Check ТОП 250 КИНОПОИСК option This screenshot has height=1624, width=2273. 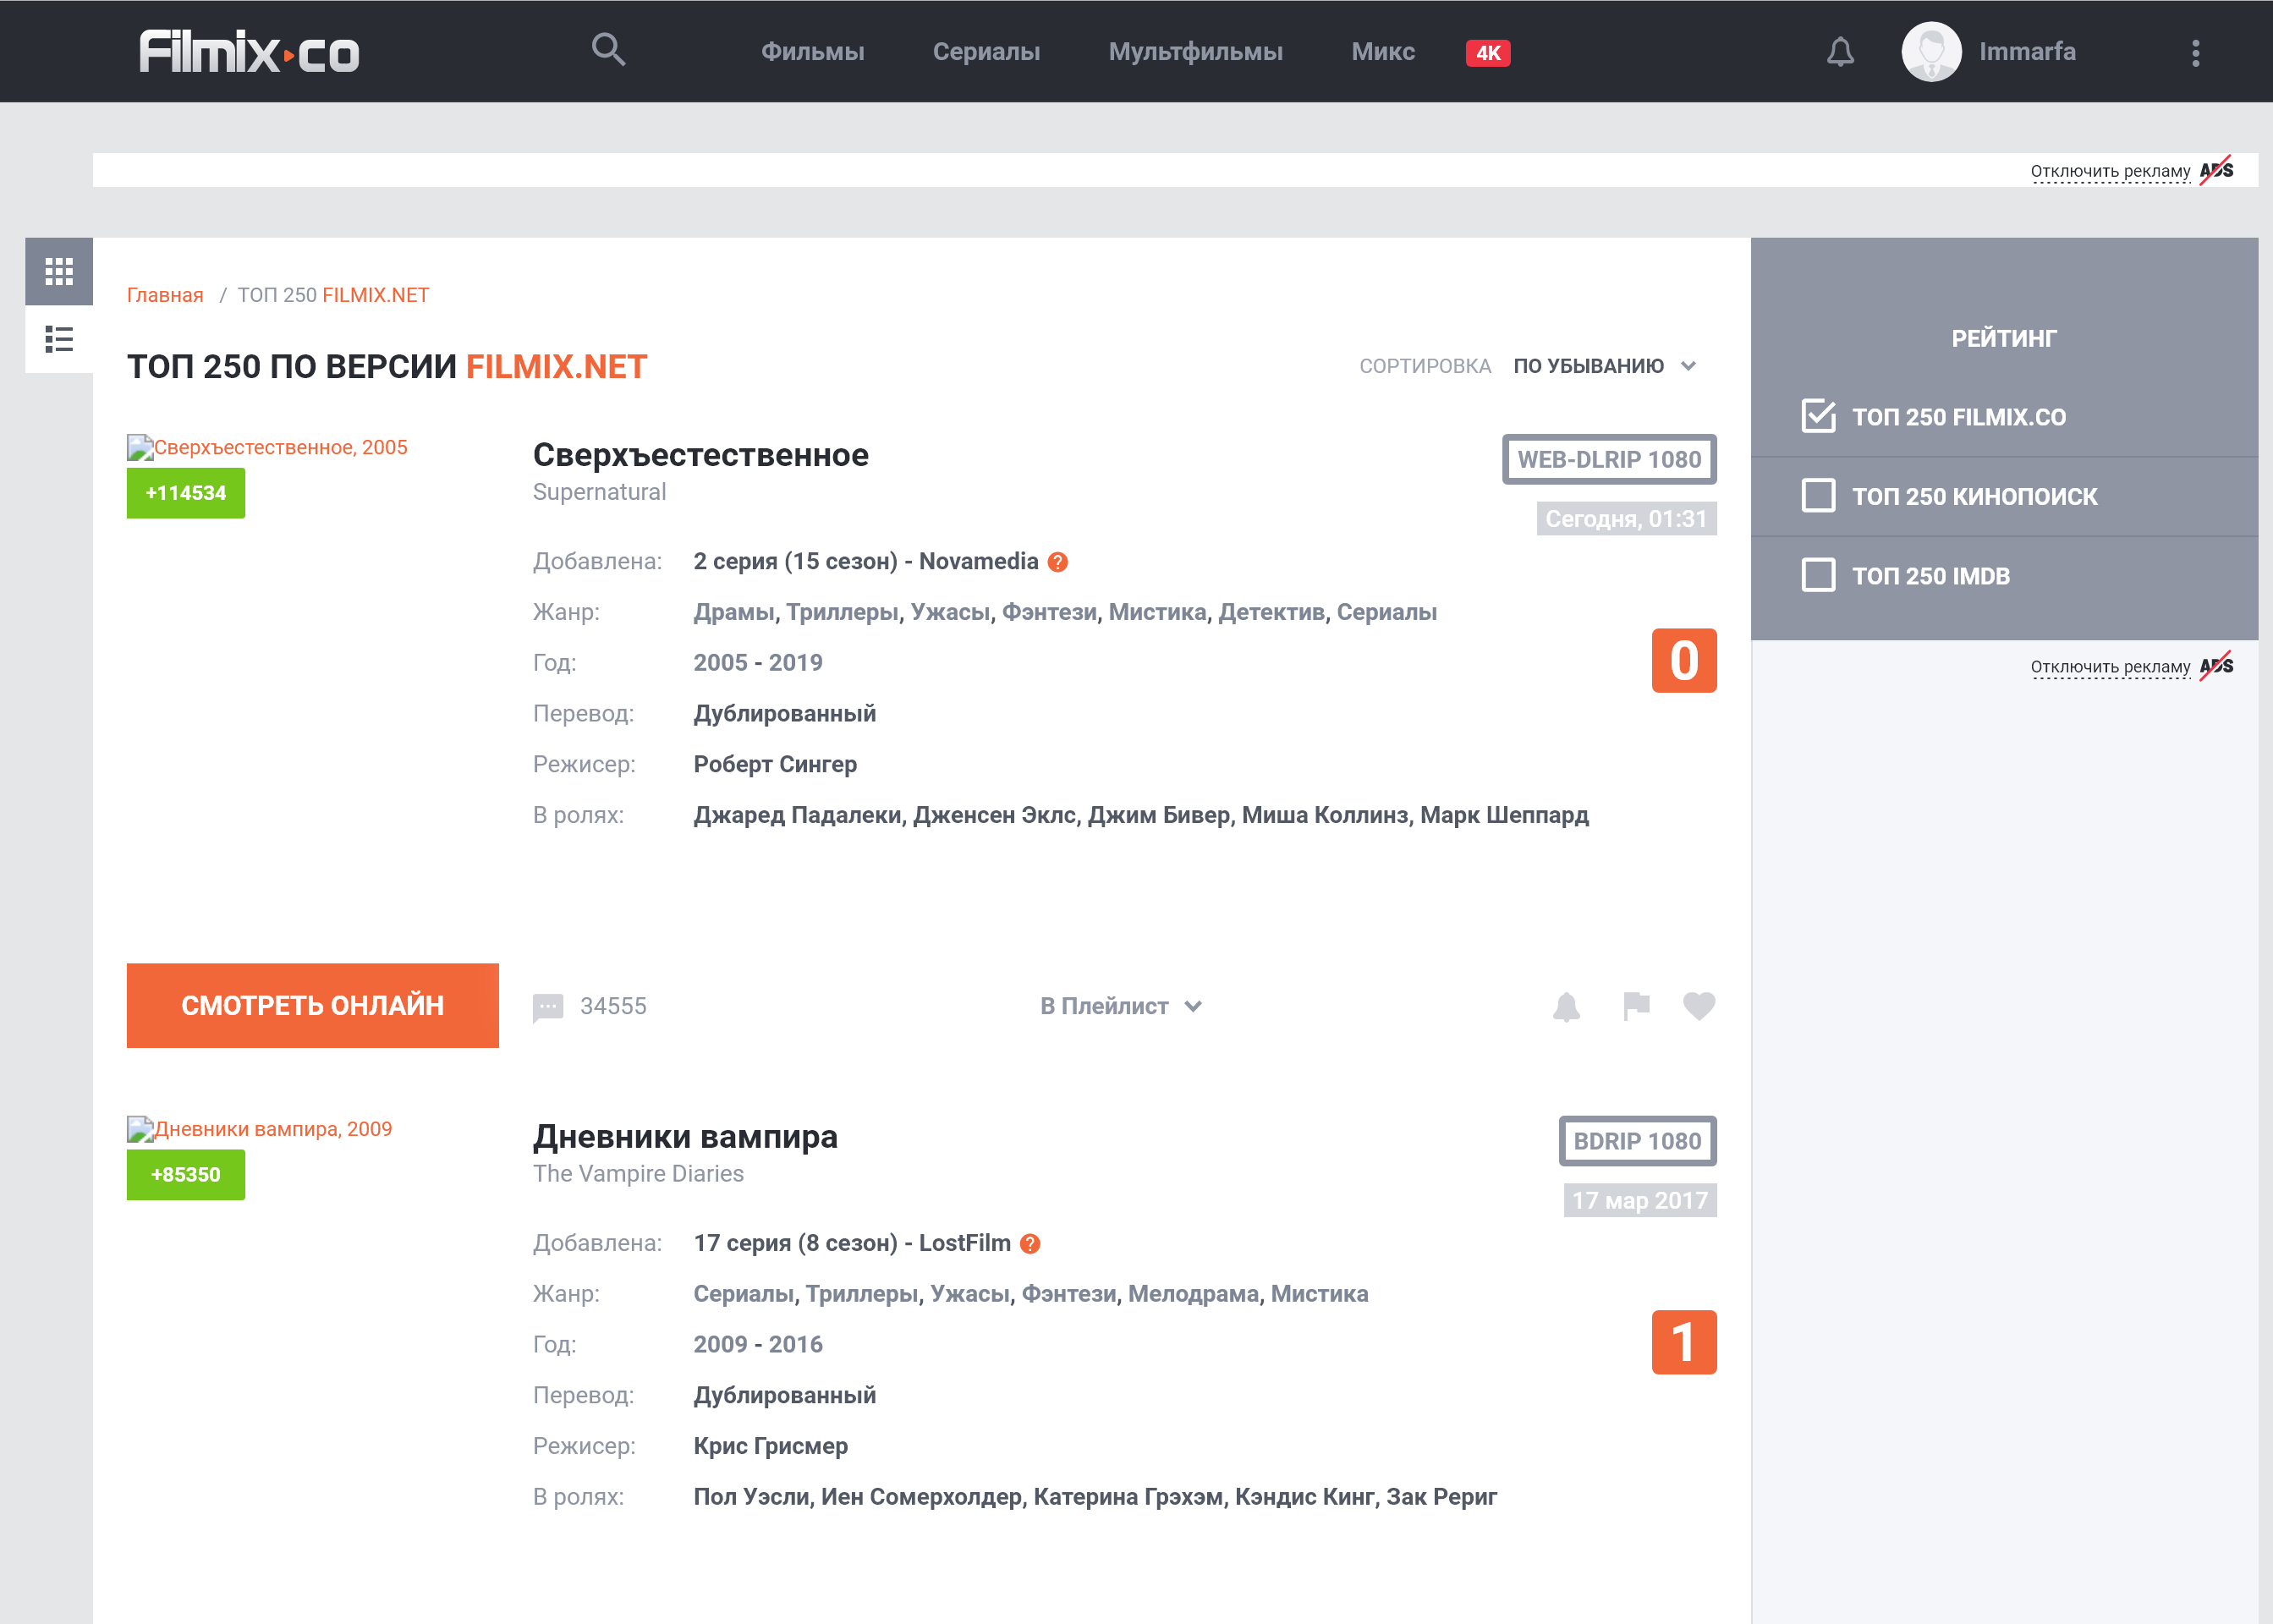1818,496
